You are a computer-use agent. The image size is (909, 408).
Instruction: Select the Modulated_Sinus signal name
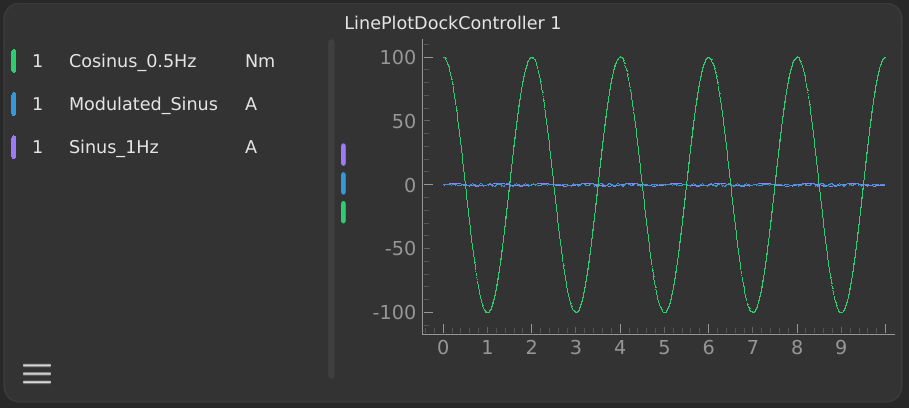click(143, 104)
